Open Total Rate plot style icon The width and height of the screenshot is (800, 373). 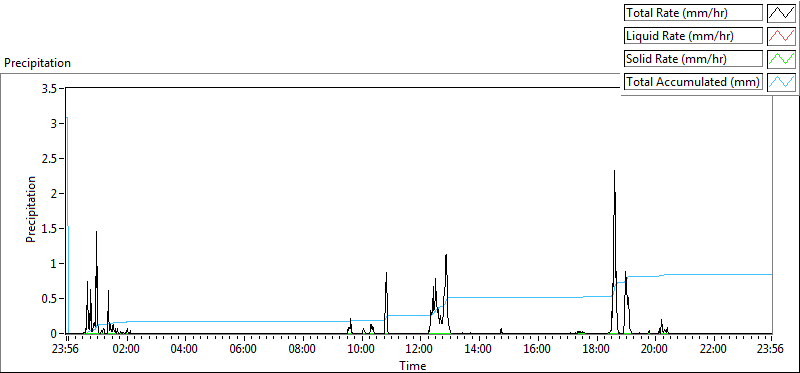pos(781,13)
